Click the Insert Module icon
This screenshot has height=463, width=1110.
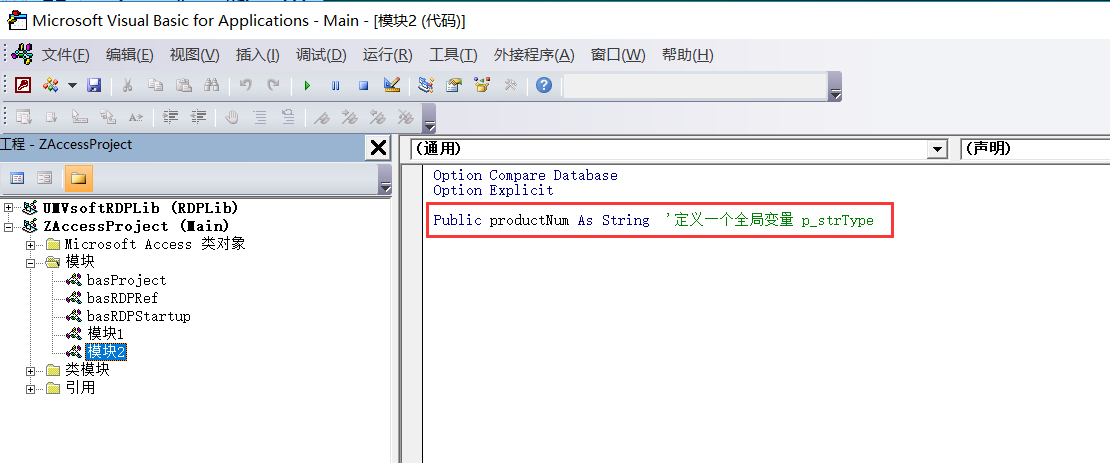(x=50, y=86)
